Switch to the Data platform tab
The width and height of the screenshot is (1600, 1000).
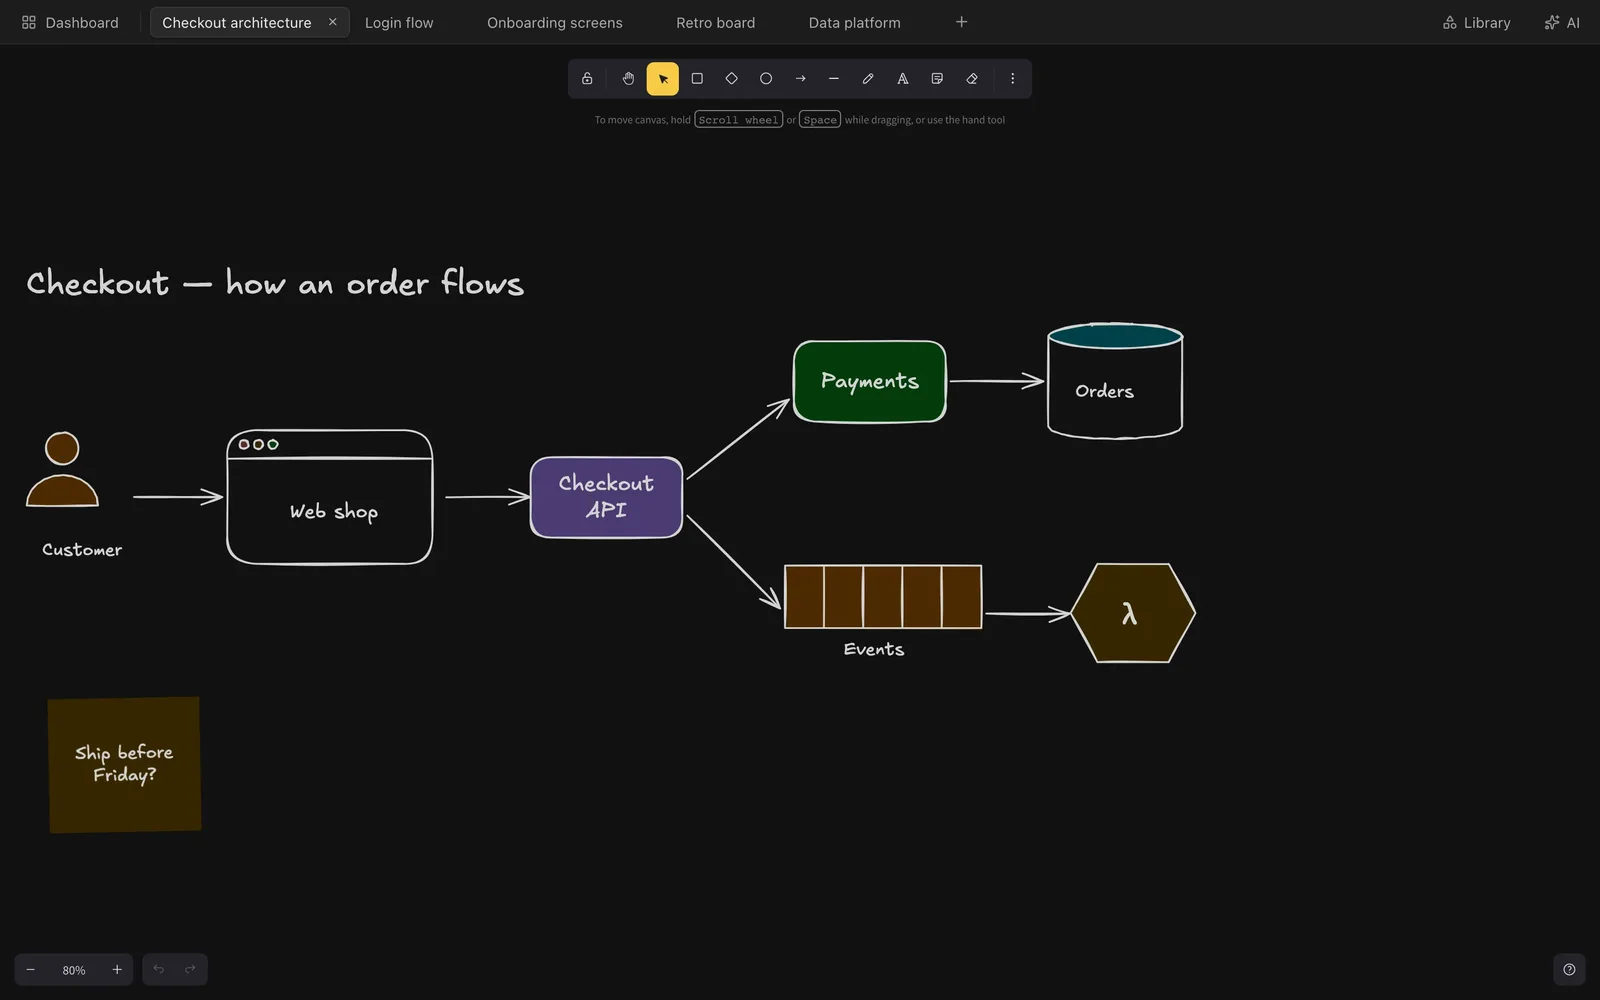pyautogui.click(x=855, y=22)
